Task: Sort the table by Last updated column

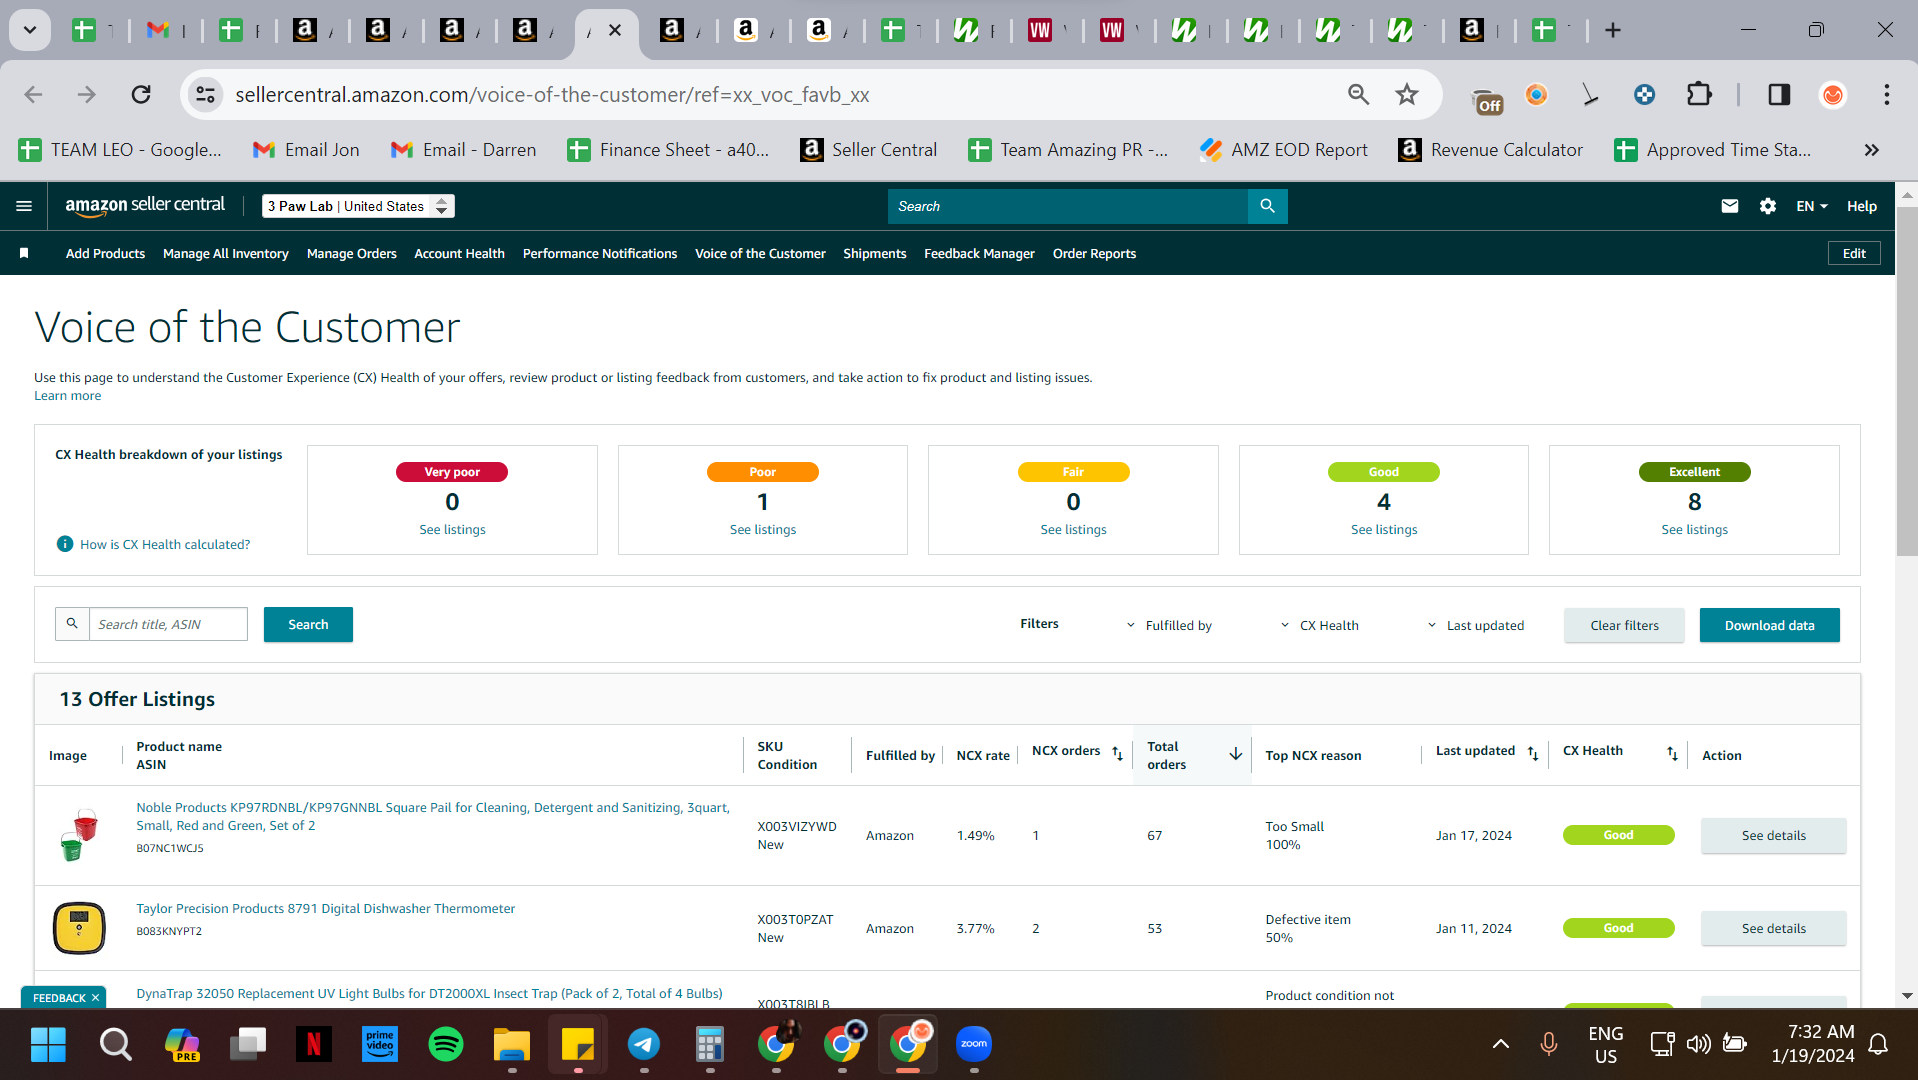Action: pos(1533,753)
